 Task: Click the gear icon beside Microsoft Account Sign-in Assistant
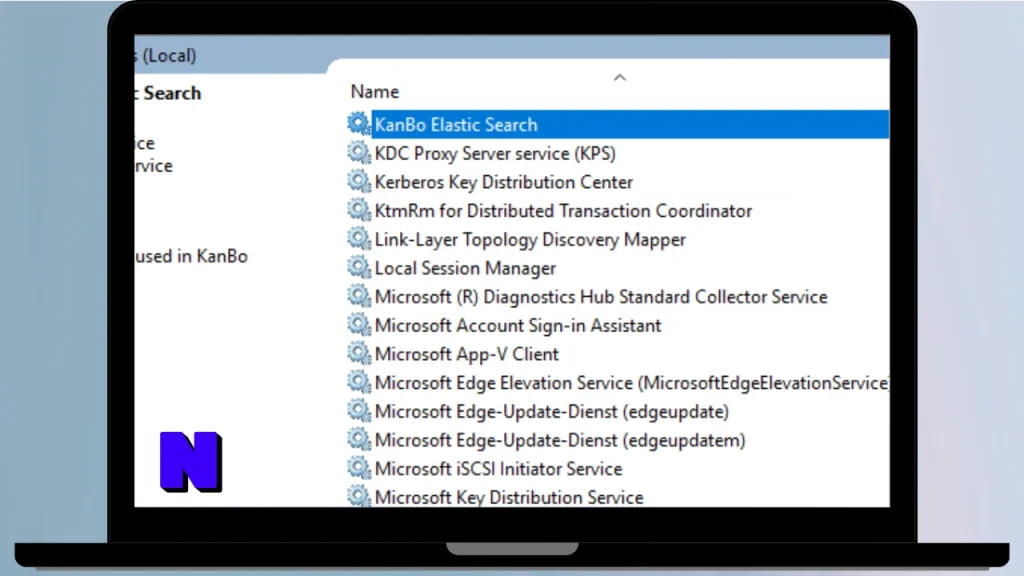coord(359,325)
